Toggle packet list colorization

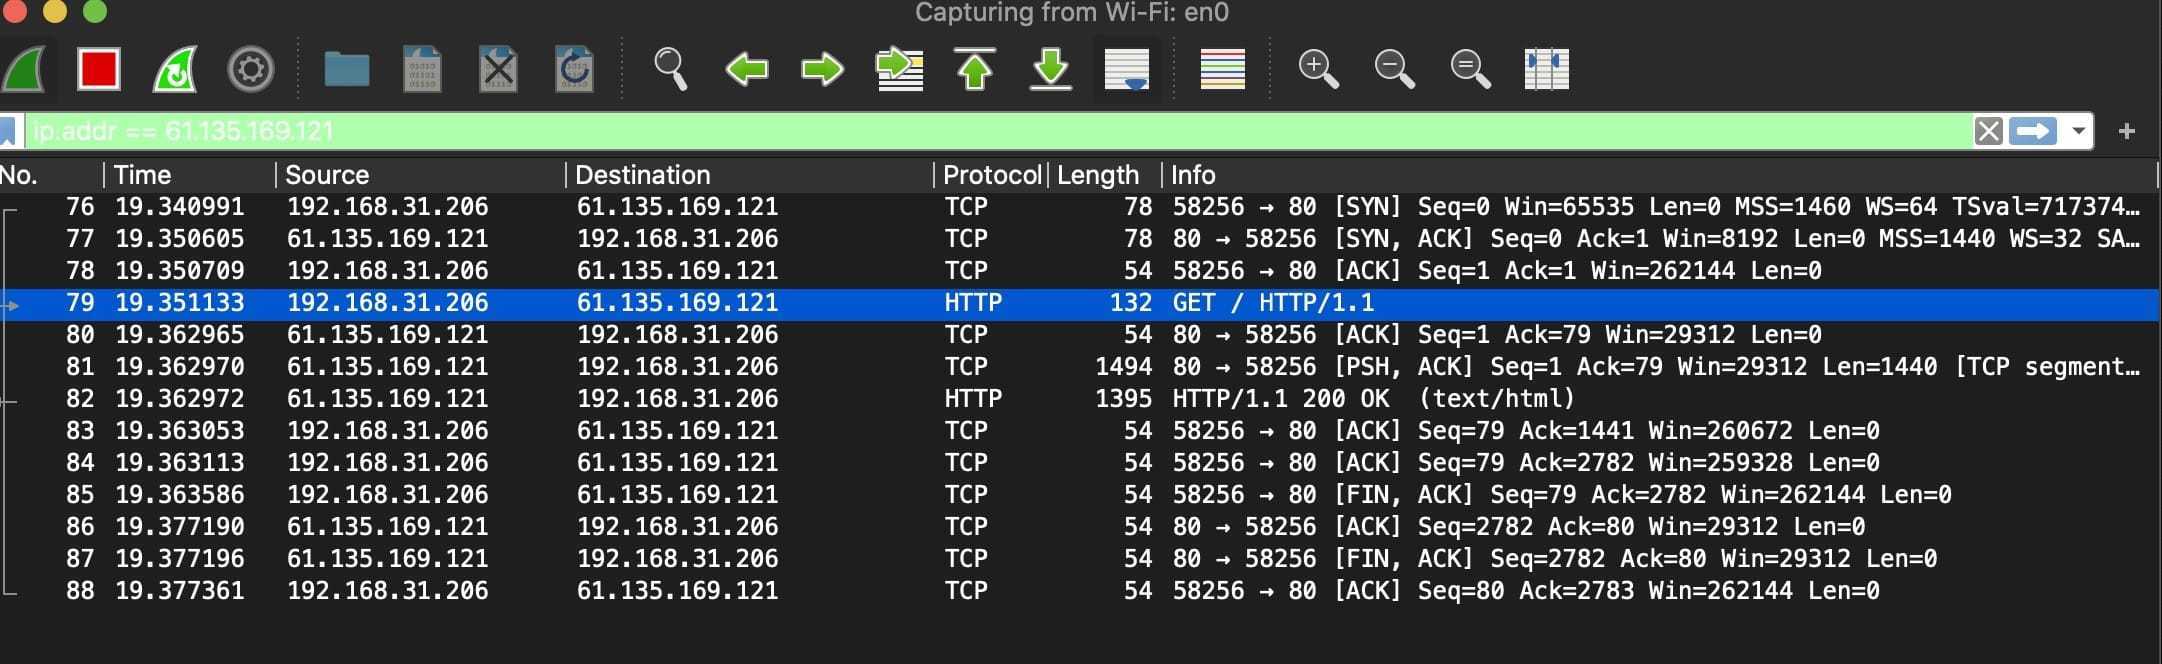[1222, 70]
